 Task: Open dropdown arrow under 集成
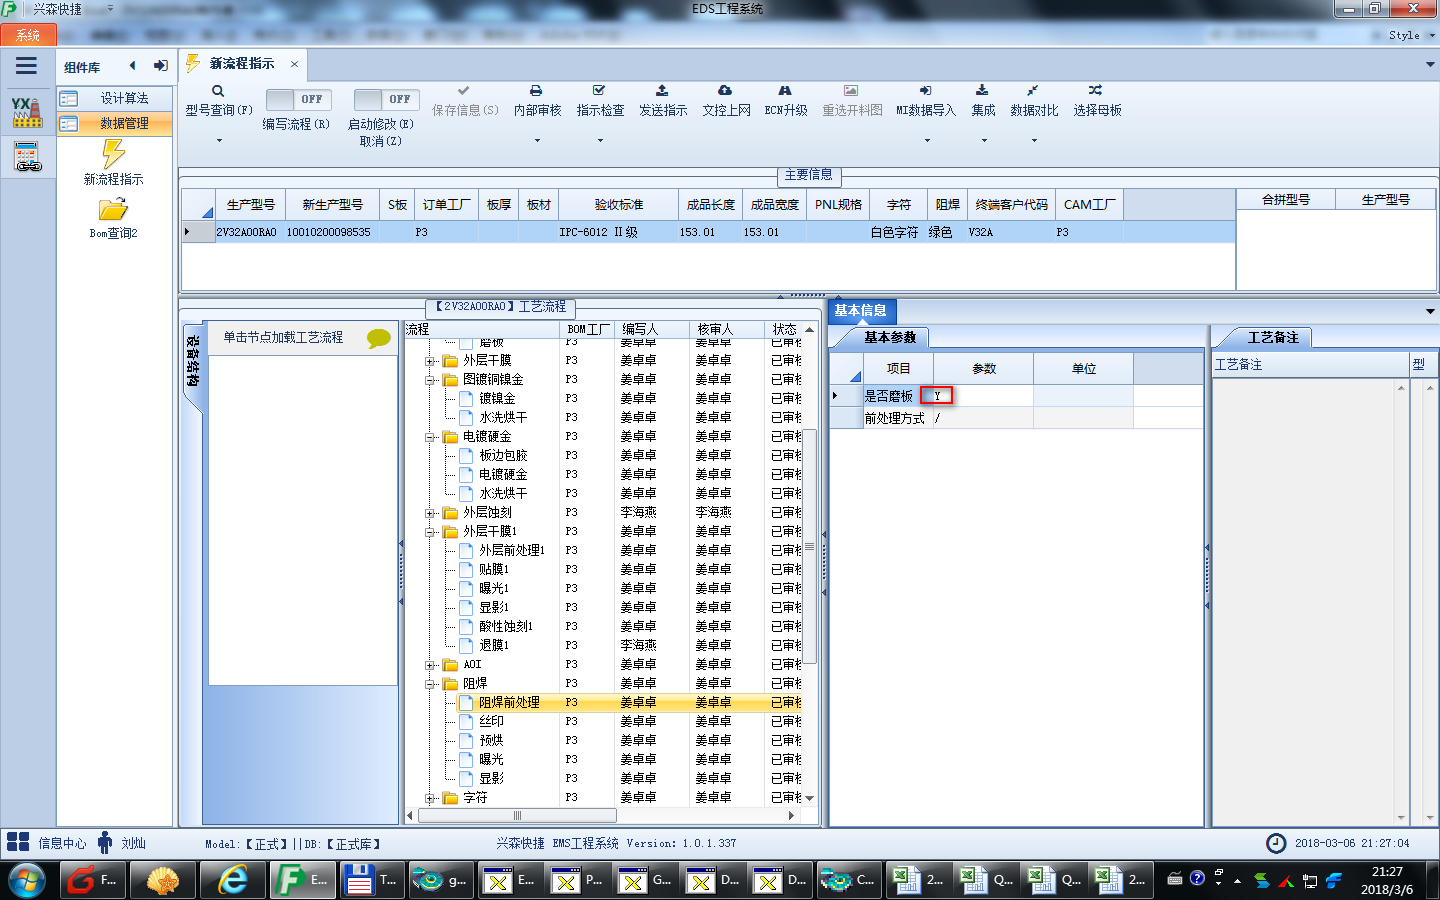tap(984, 141)
